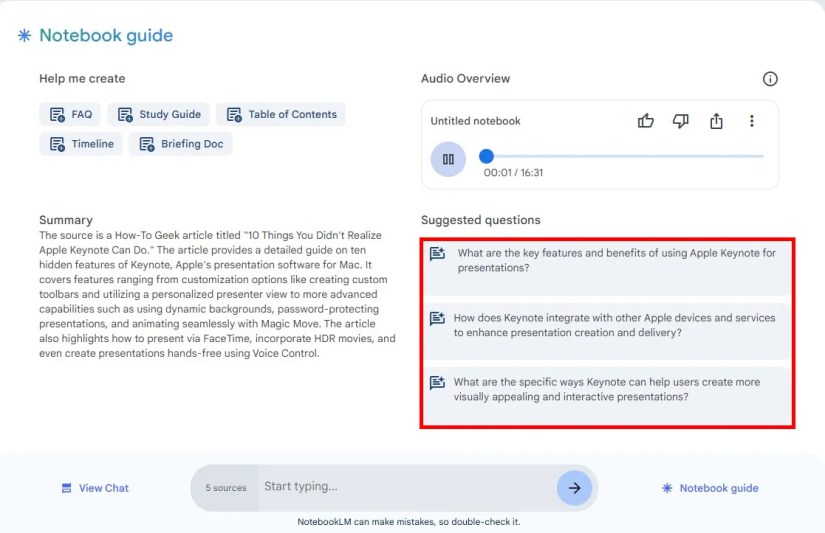Click the FAQ button's note icon

[57, 114]
